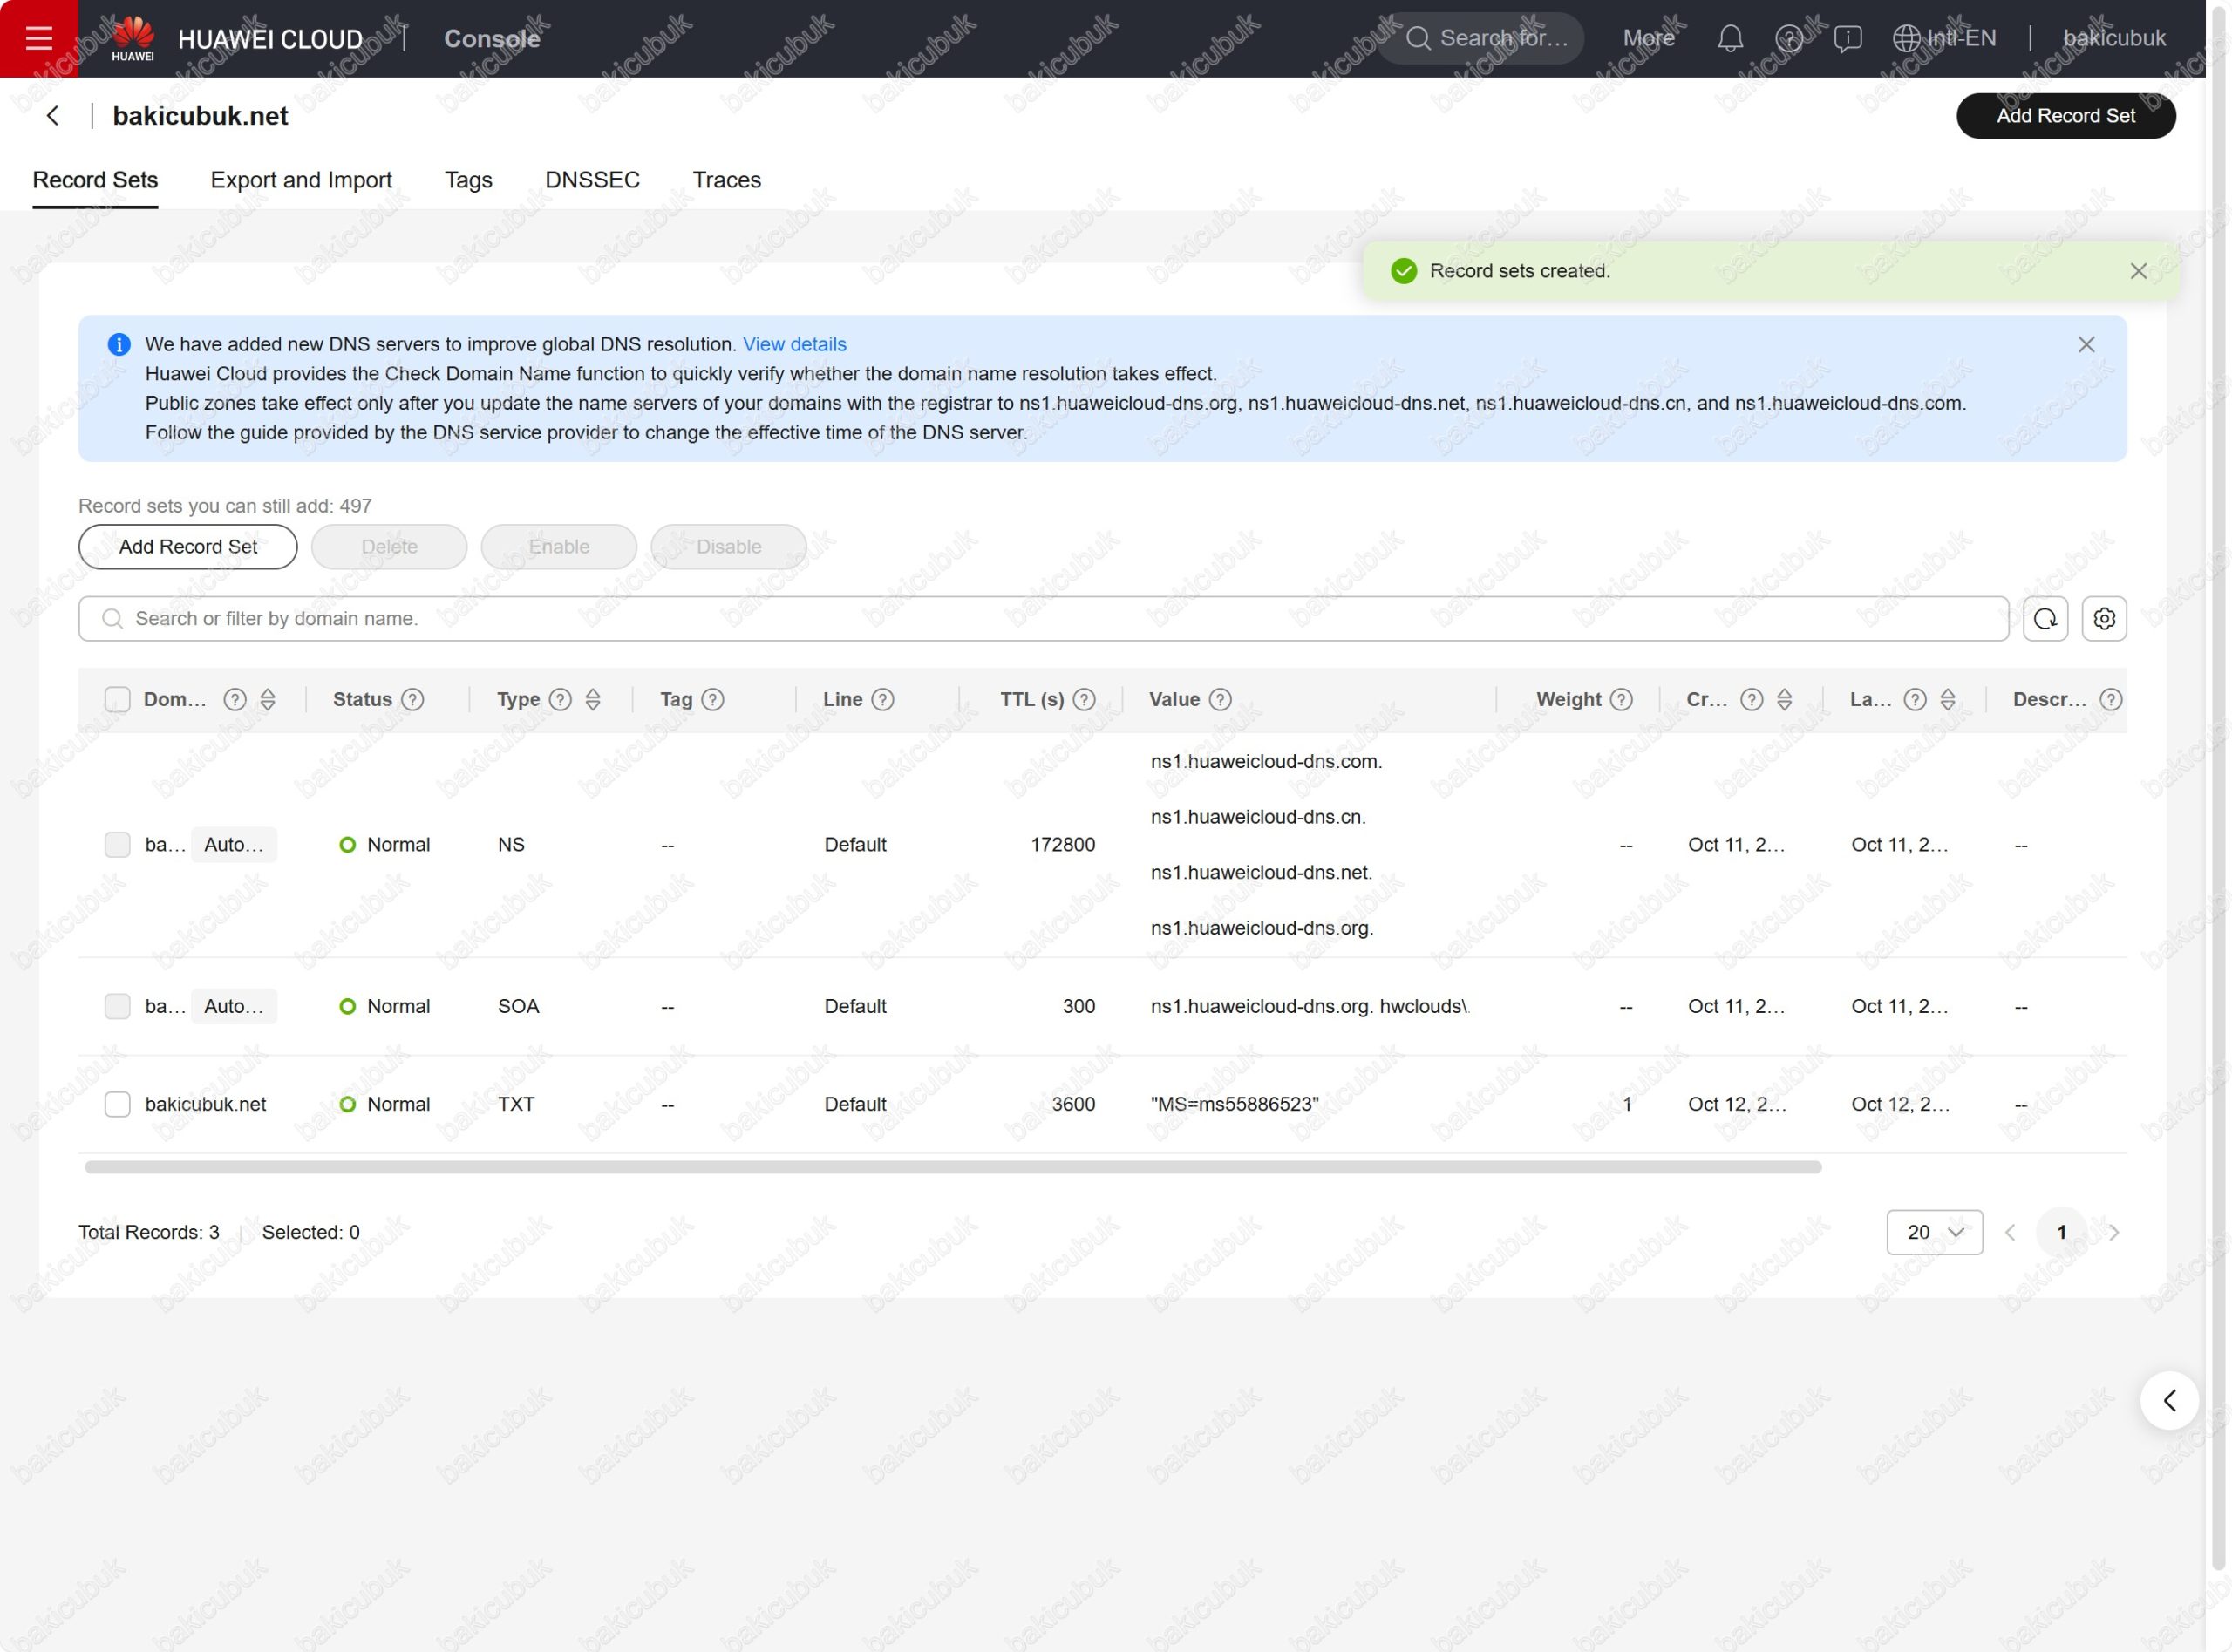Click the feedback icon in top bar
Screen dimensions: 2232x1652
click(x=1847, y=38)
